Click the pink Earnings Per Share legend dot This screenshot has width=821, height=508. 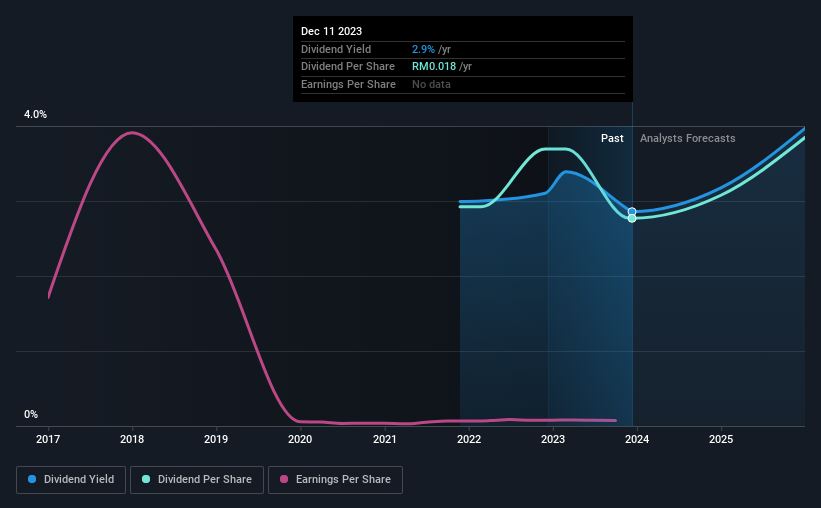point(284,479)
